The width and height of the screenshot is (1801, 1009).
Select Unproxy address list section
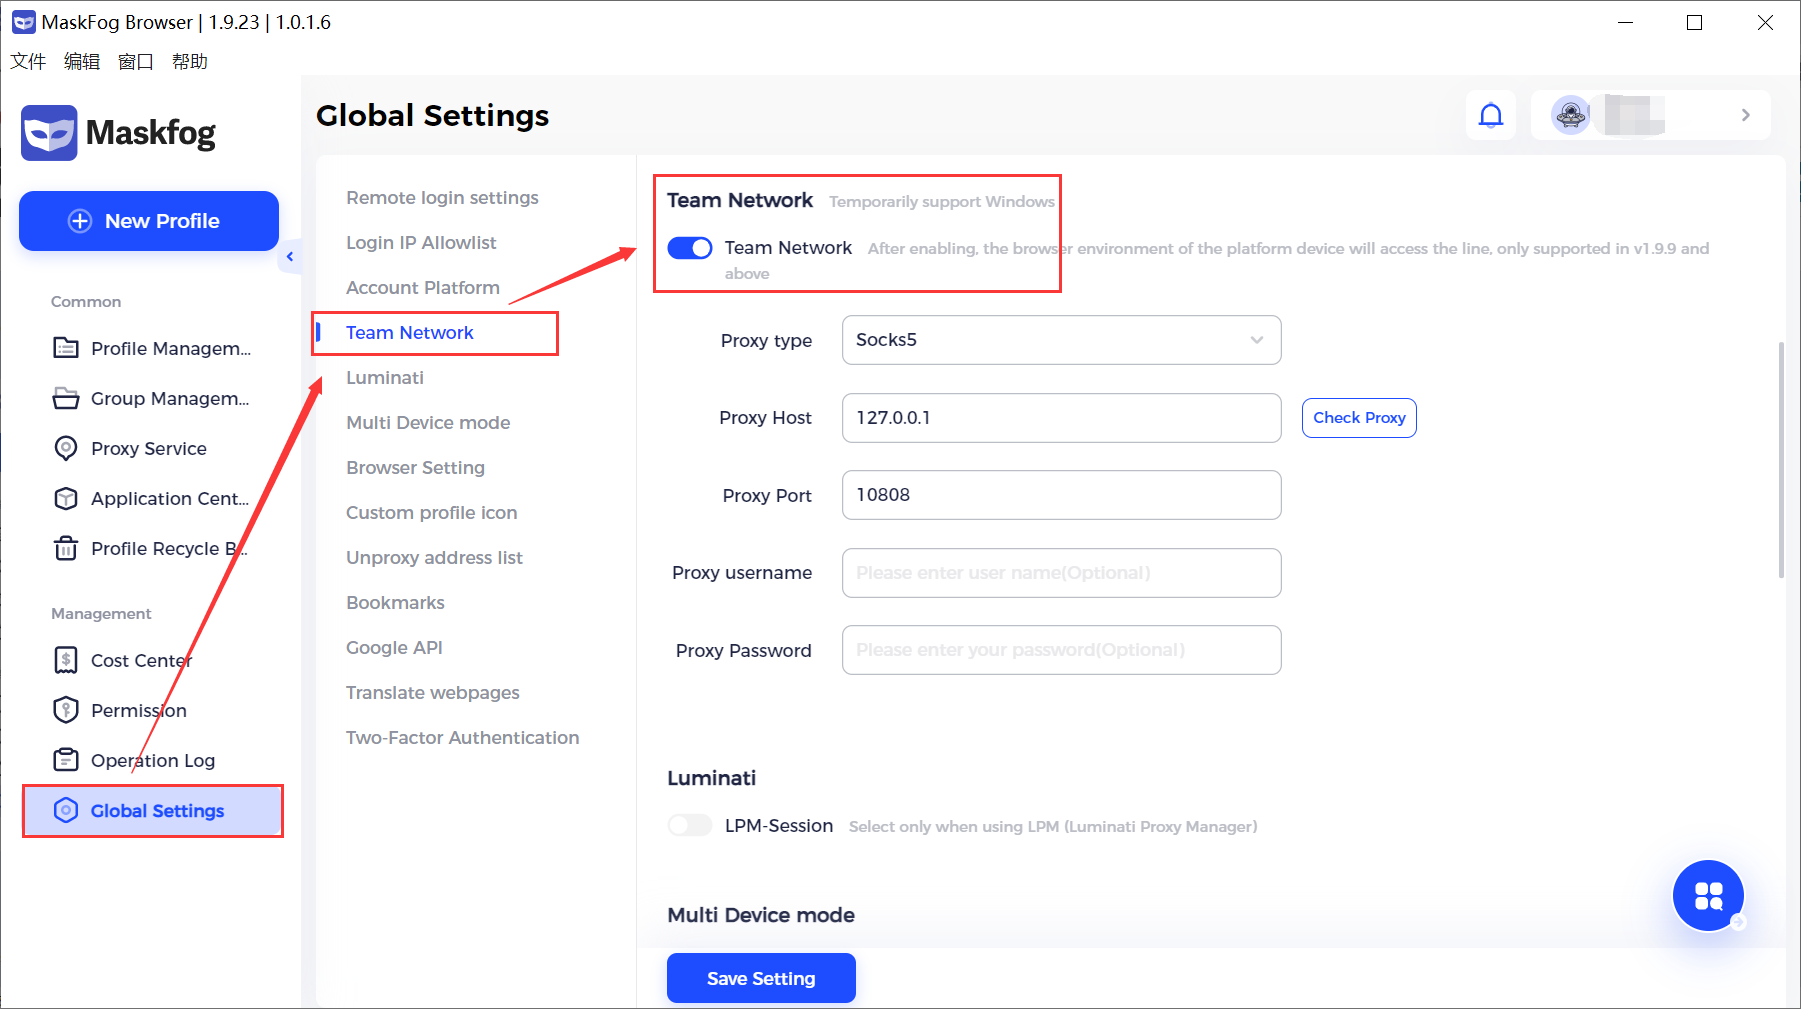point(434,558)
